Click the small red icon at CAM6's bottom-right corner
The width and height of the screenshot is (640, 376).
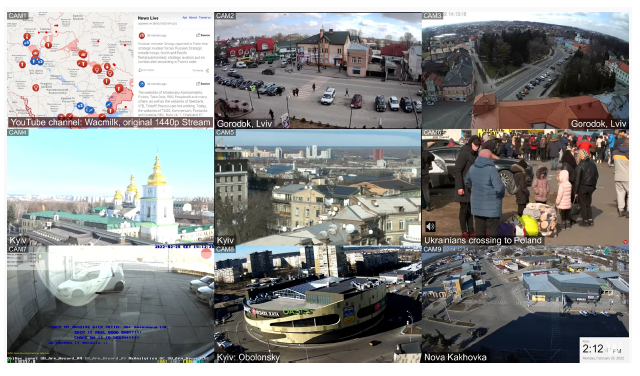click(x=625, y=242)
